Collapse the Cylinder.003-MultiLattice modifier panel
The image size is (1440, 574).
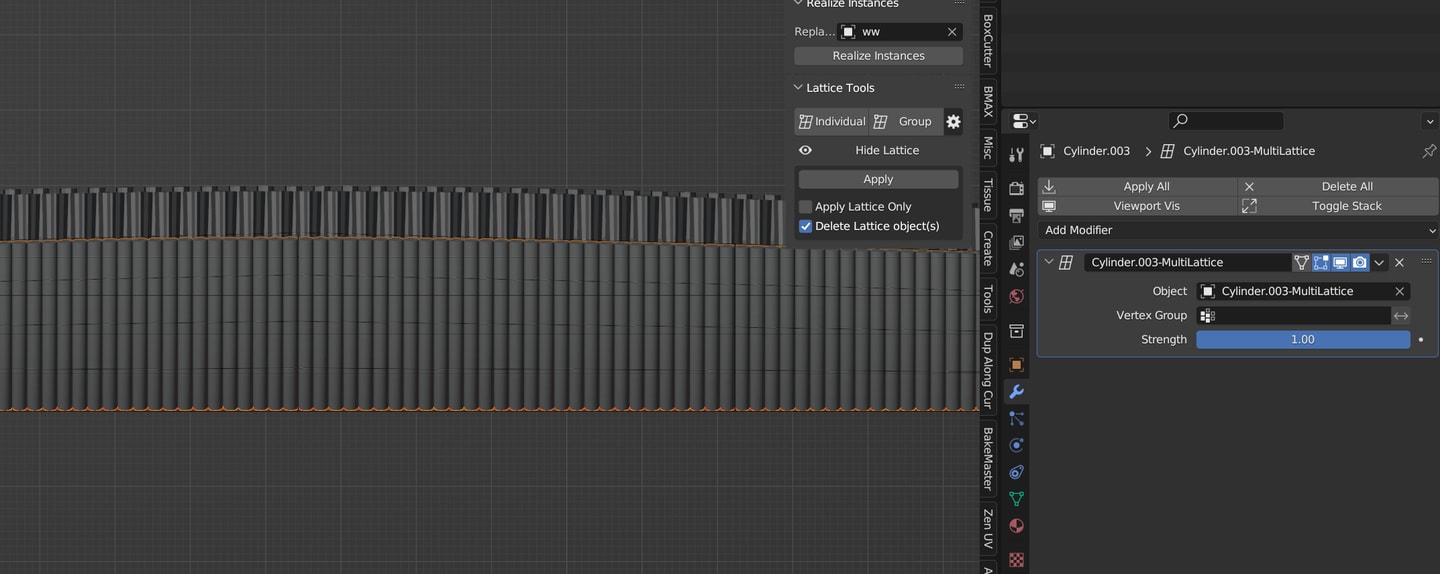click(x=1048, y=262)
